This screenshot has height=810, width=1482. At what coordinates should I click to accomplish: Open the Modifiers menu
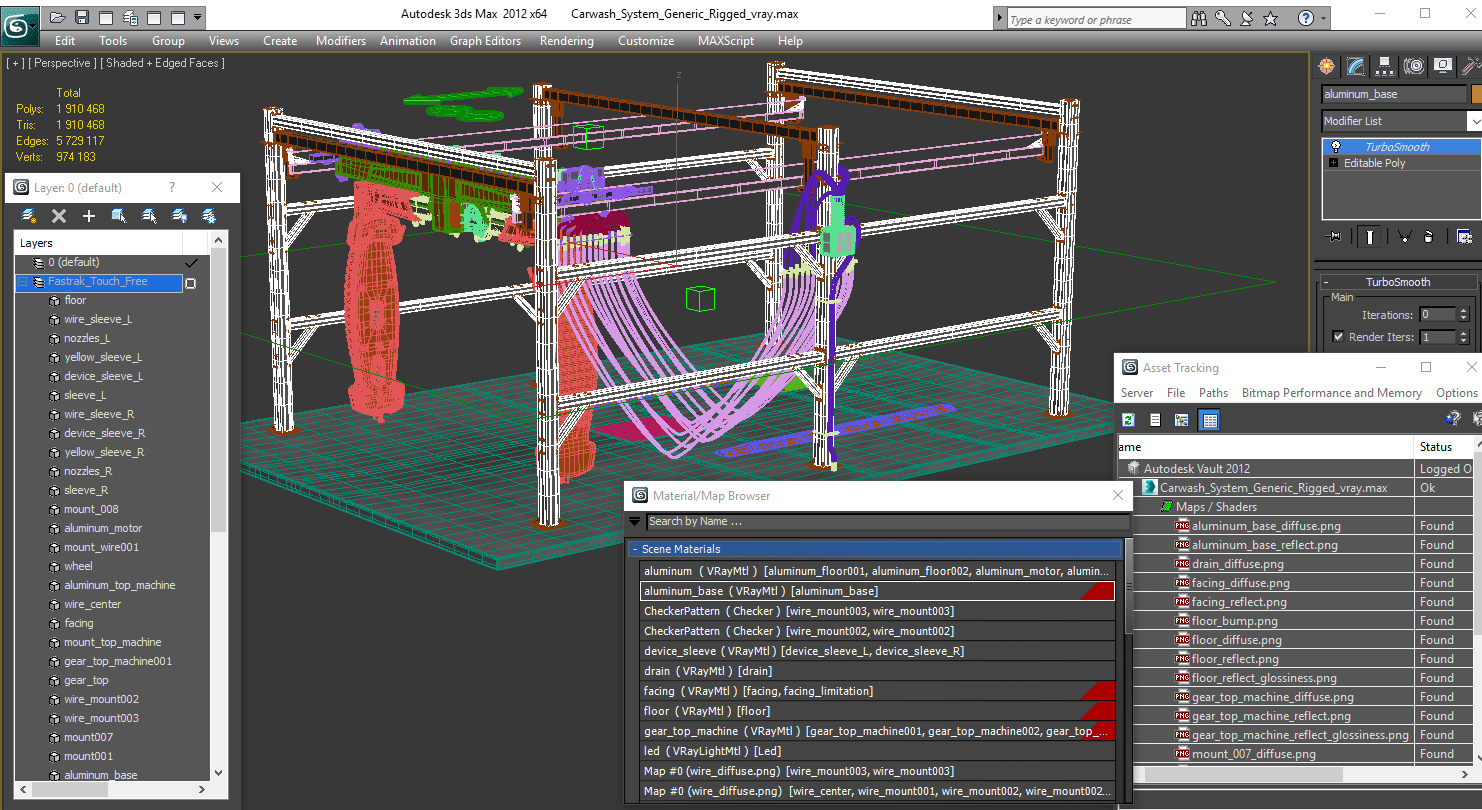coord(341,41)
